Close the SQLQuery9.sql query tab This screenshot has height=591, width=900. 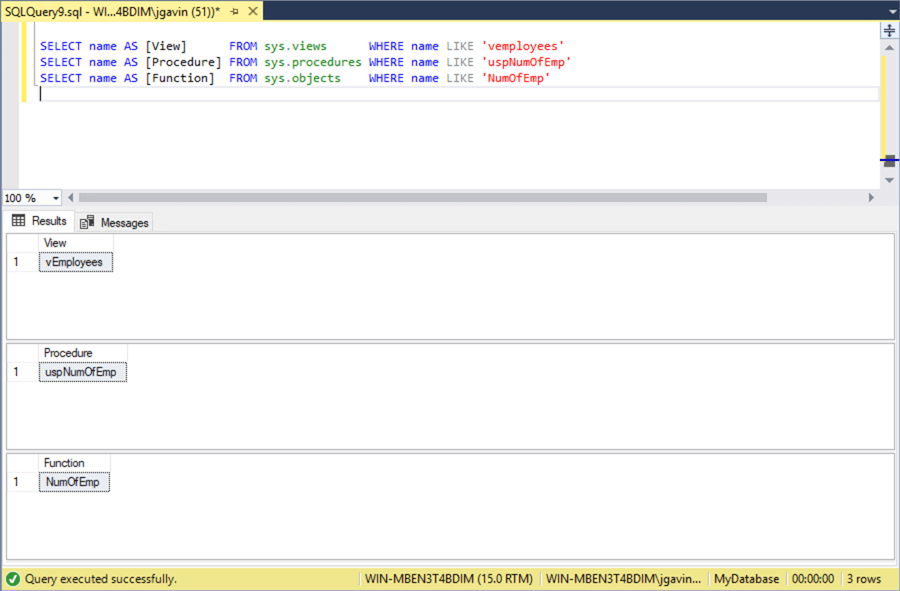(253, 12)
